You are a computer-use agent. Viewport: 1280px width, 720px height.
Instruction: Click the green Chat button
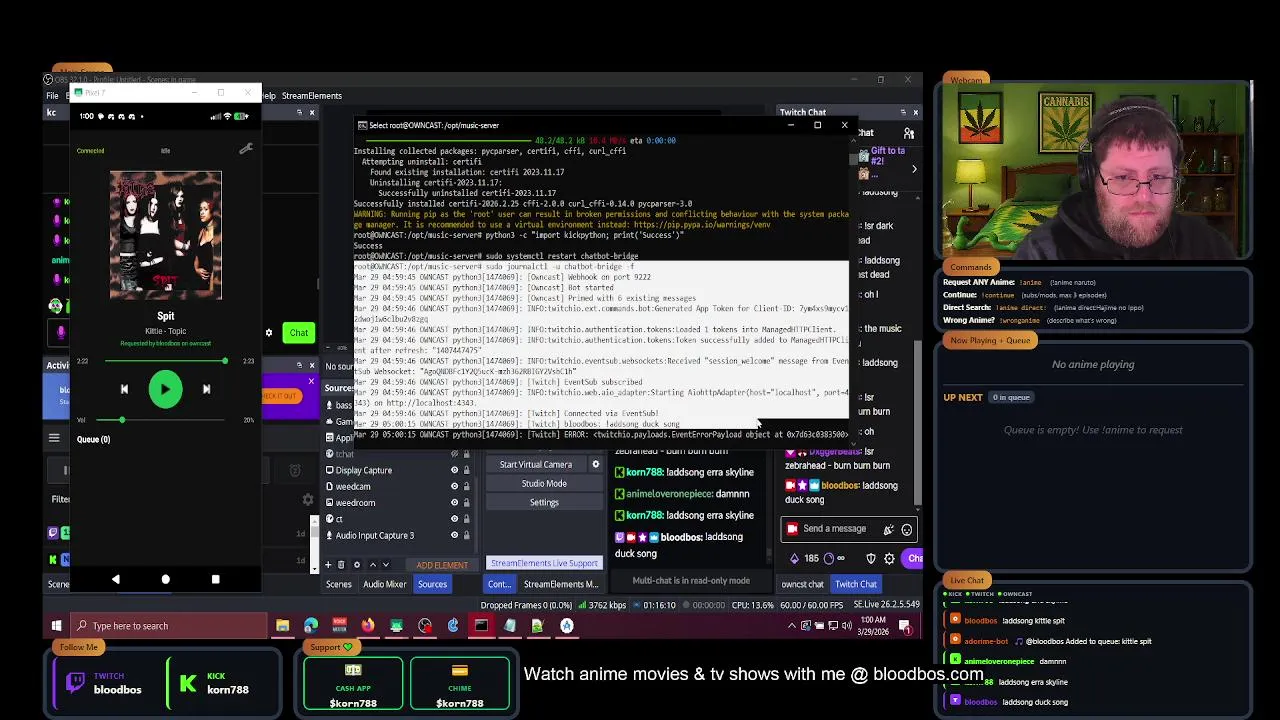point(299,333)
